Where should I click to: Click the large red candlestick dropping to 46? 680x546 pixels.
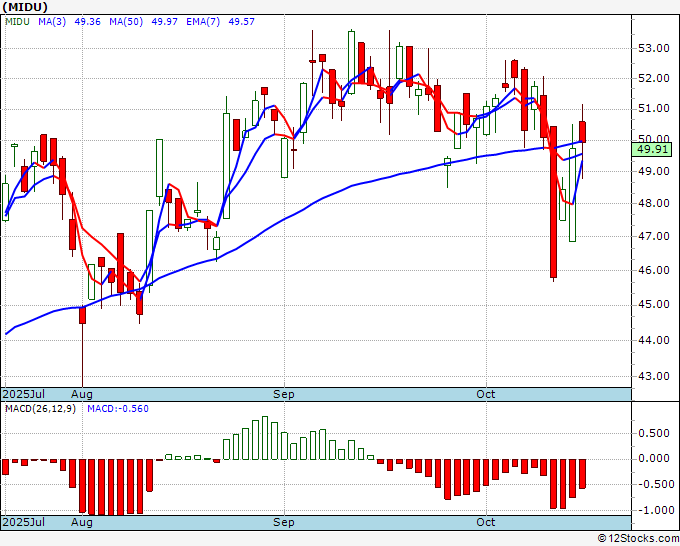click(x=553, y=202)
